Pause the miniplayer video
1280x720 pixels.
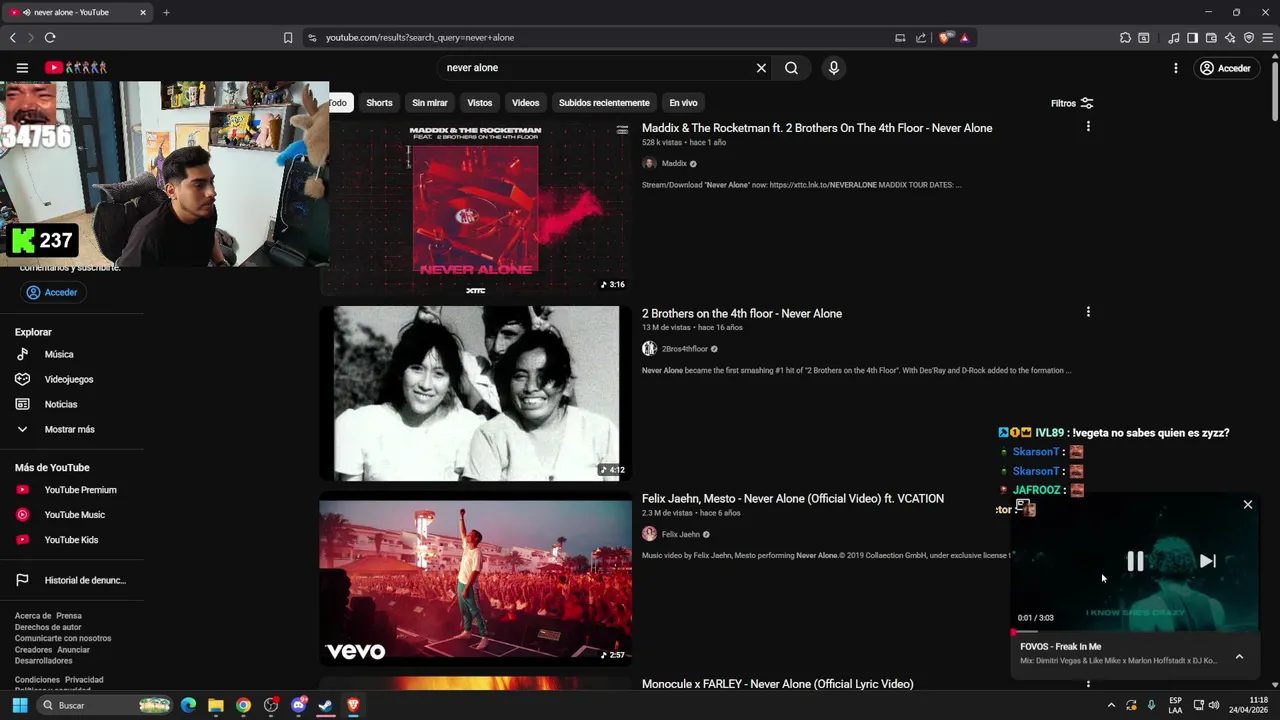click(1135, 561)
